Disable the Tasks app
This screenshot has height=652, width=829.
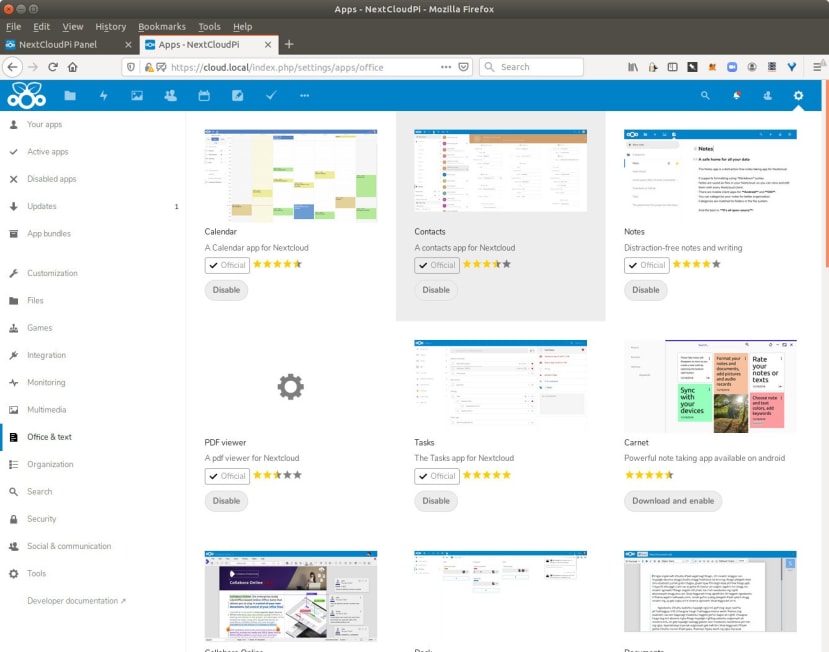click(436, 501)
